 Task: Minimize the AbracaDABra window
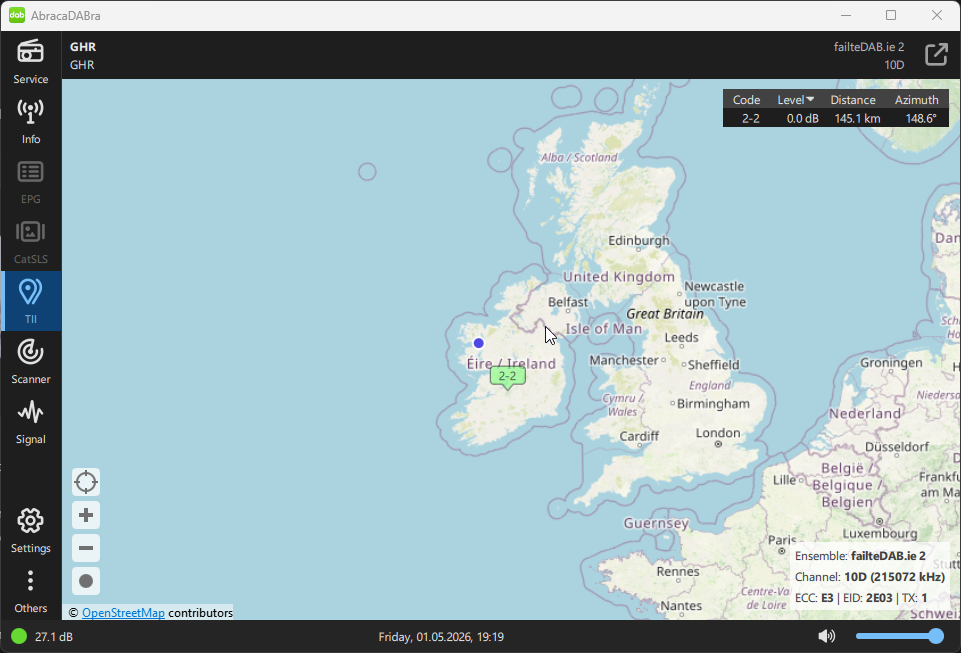point(846,15)
